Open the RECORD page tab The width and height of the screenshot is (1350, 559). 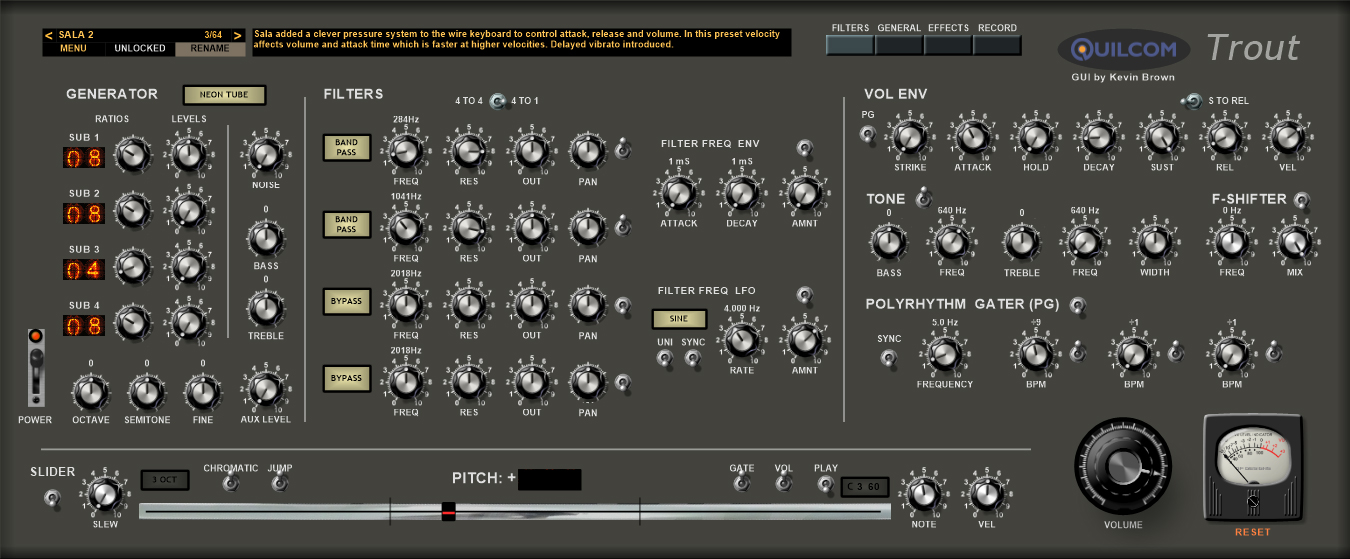pos(997,44)
